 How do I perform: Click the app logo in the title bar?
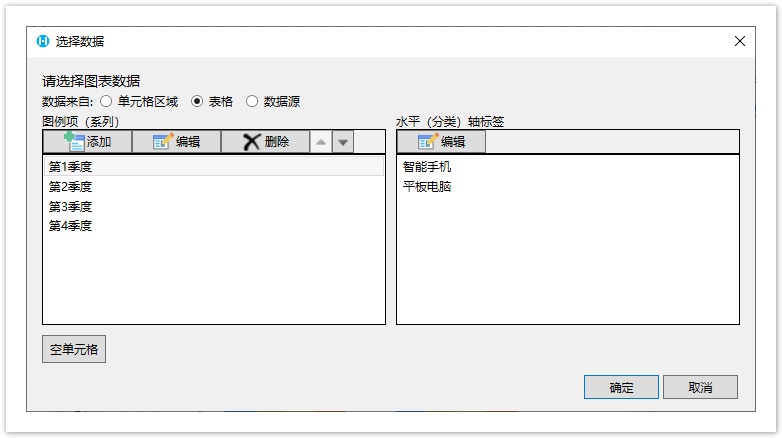(x=43, y=41)
